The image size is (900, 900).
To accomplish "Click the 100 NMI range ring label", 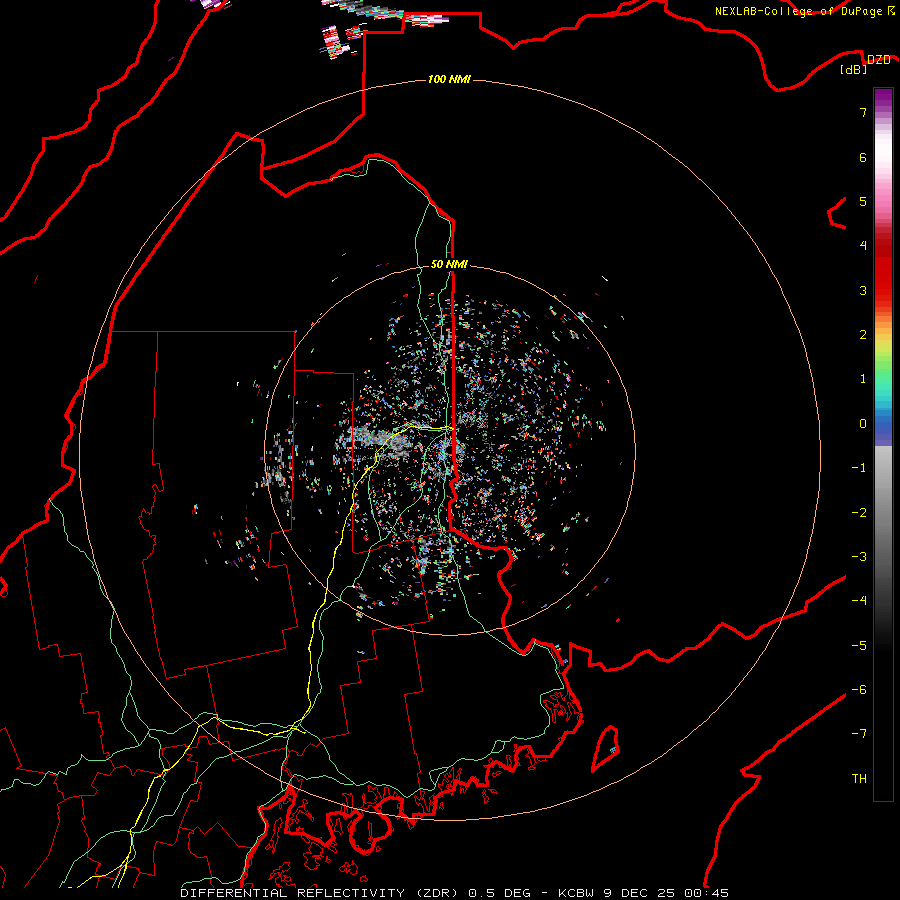I will click(x=449, y=79).
